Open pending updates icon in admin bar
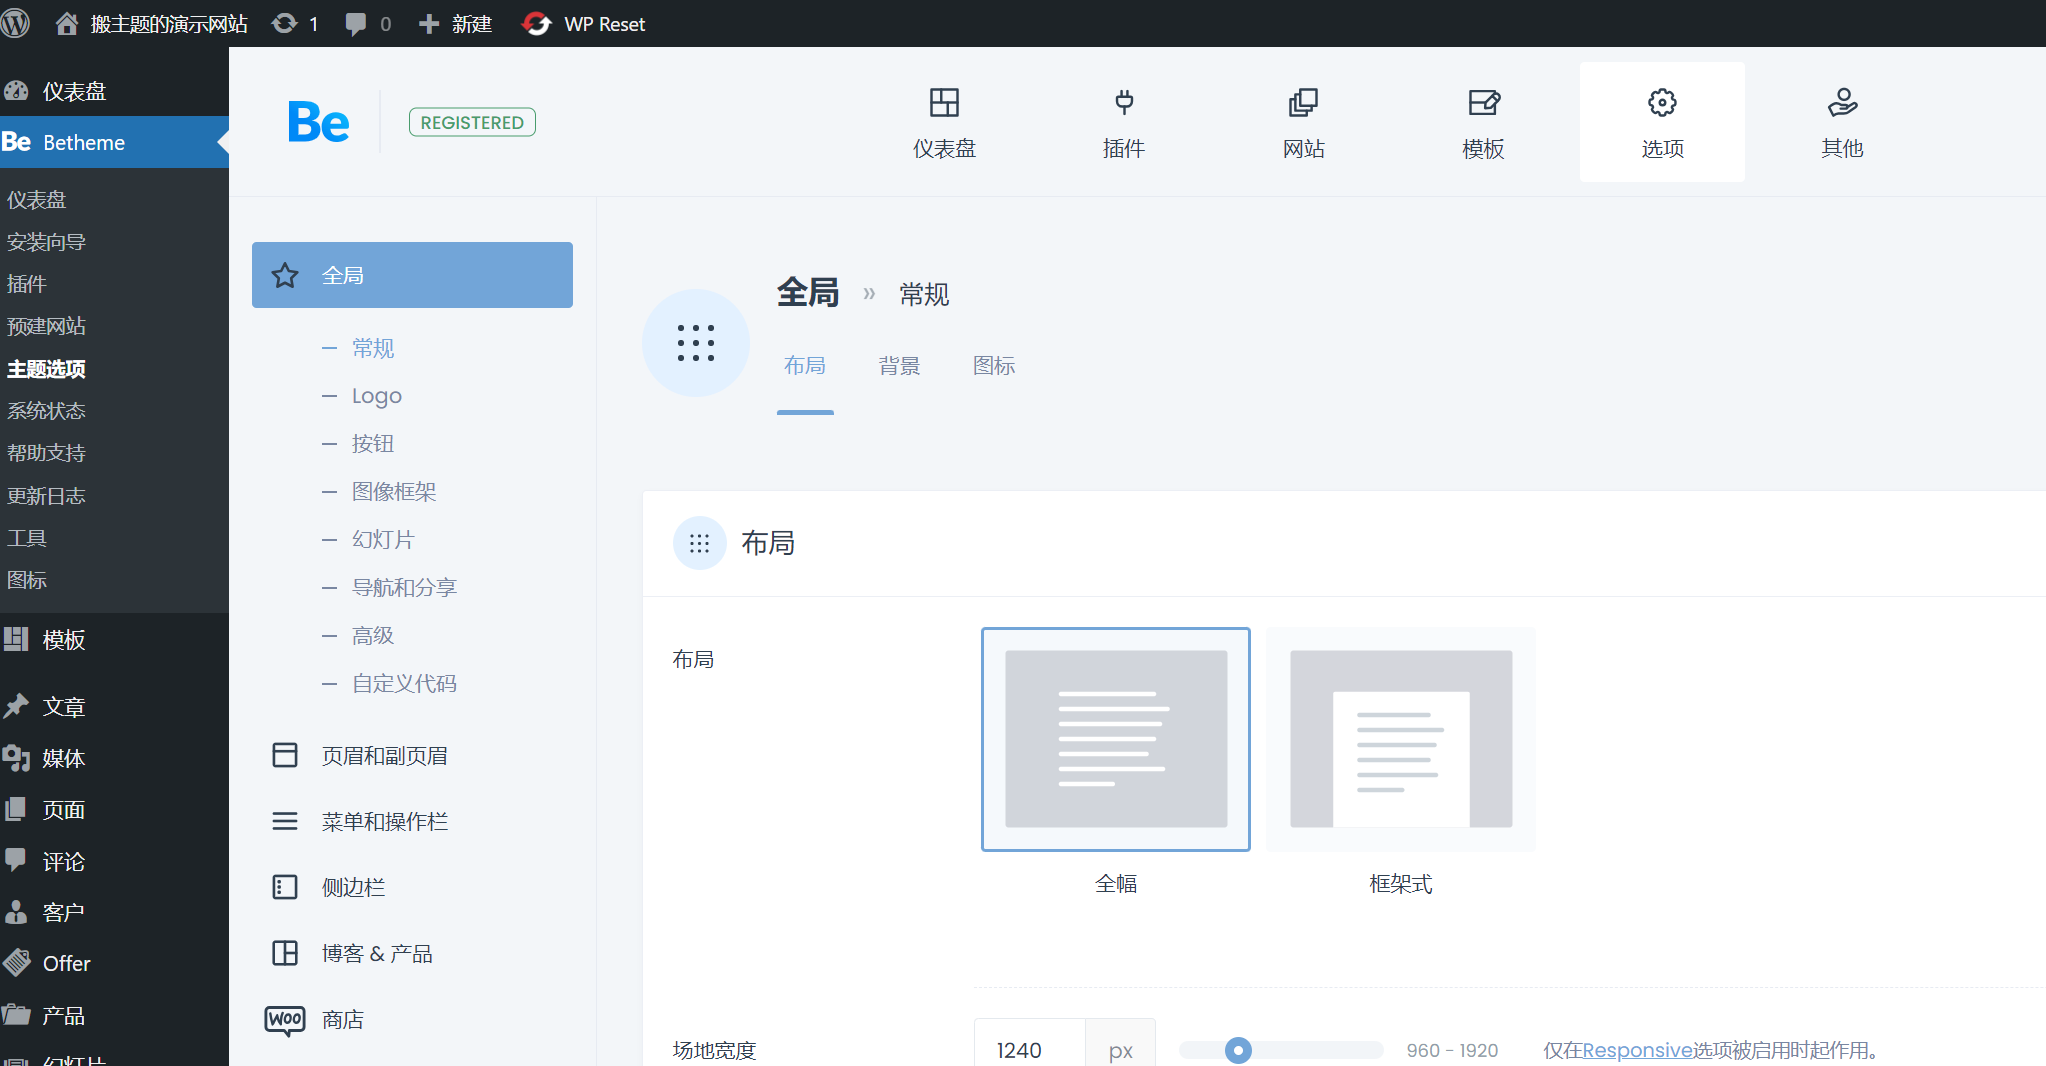The image size is (2046, 1066). coord(285,23)
